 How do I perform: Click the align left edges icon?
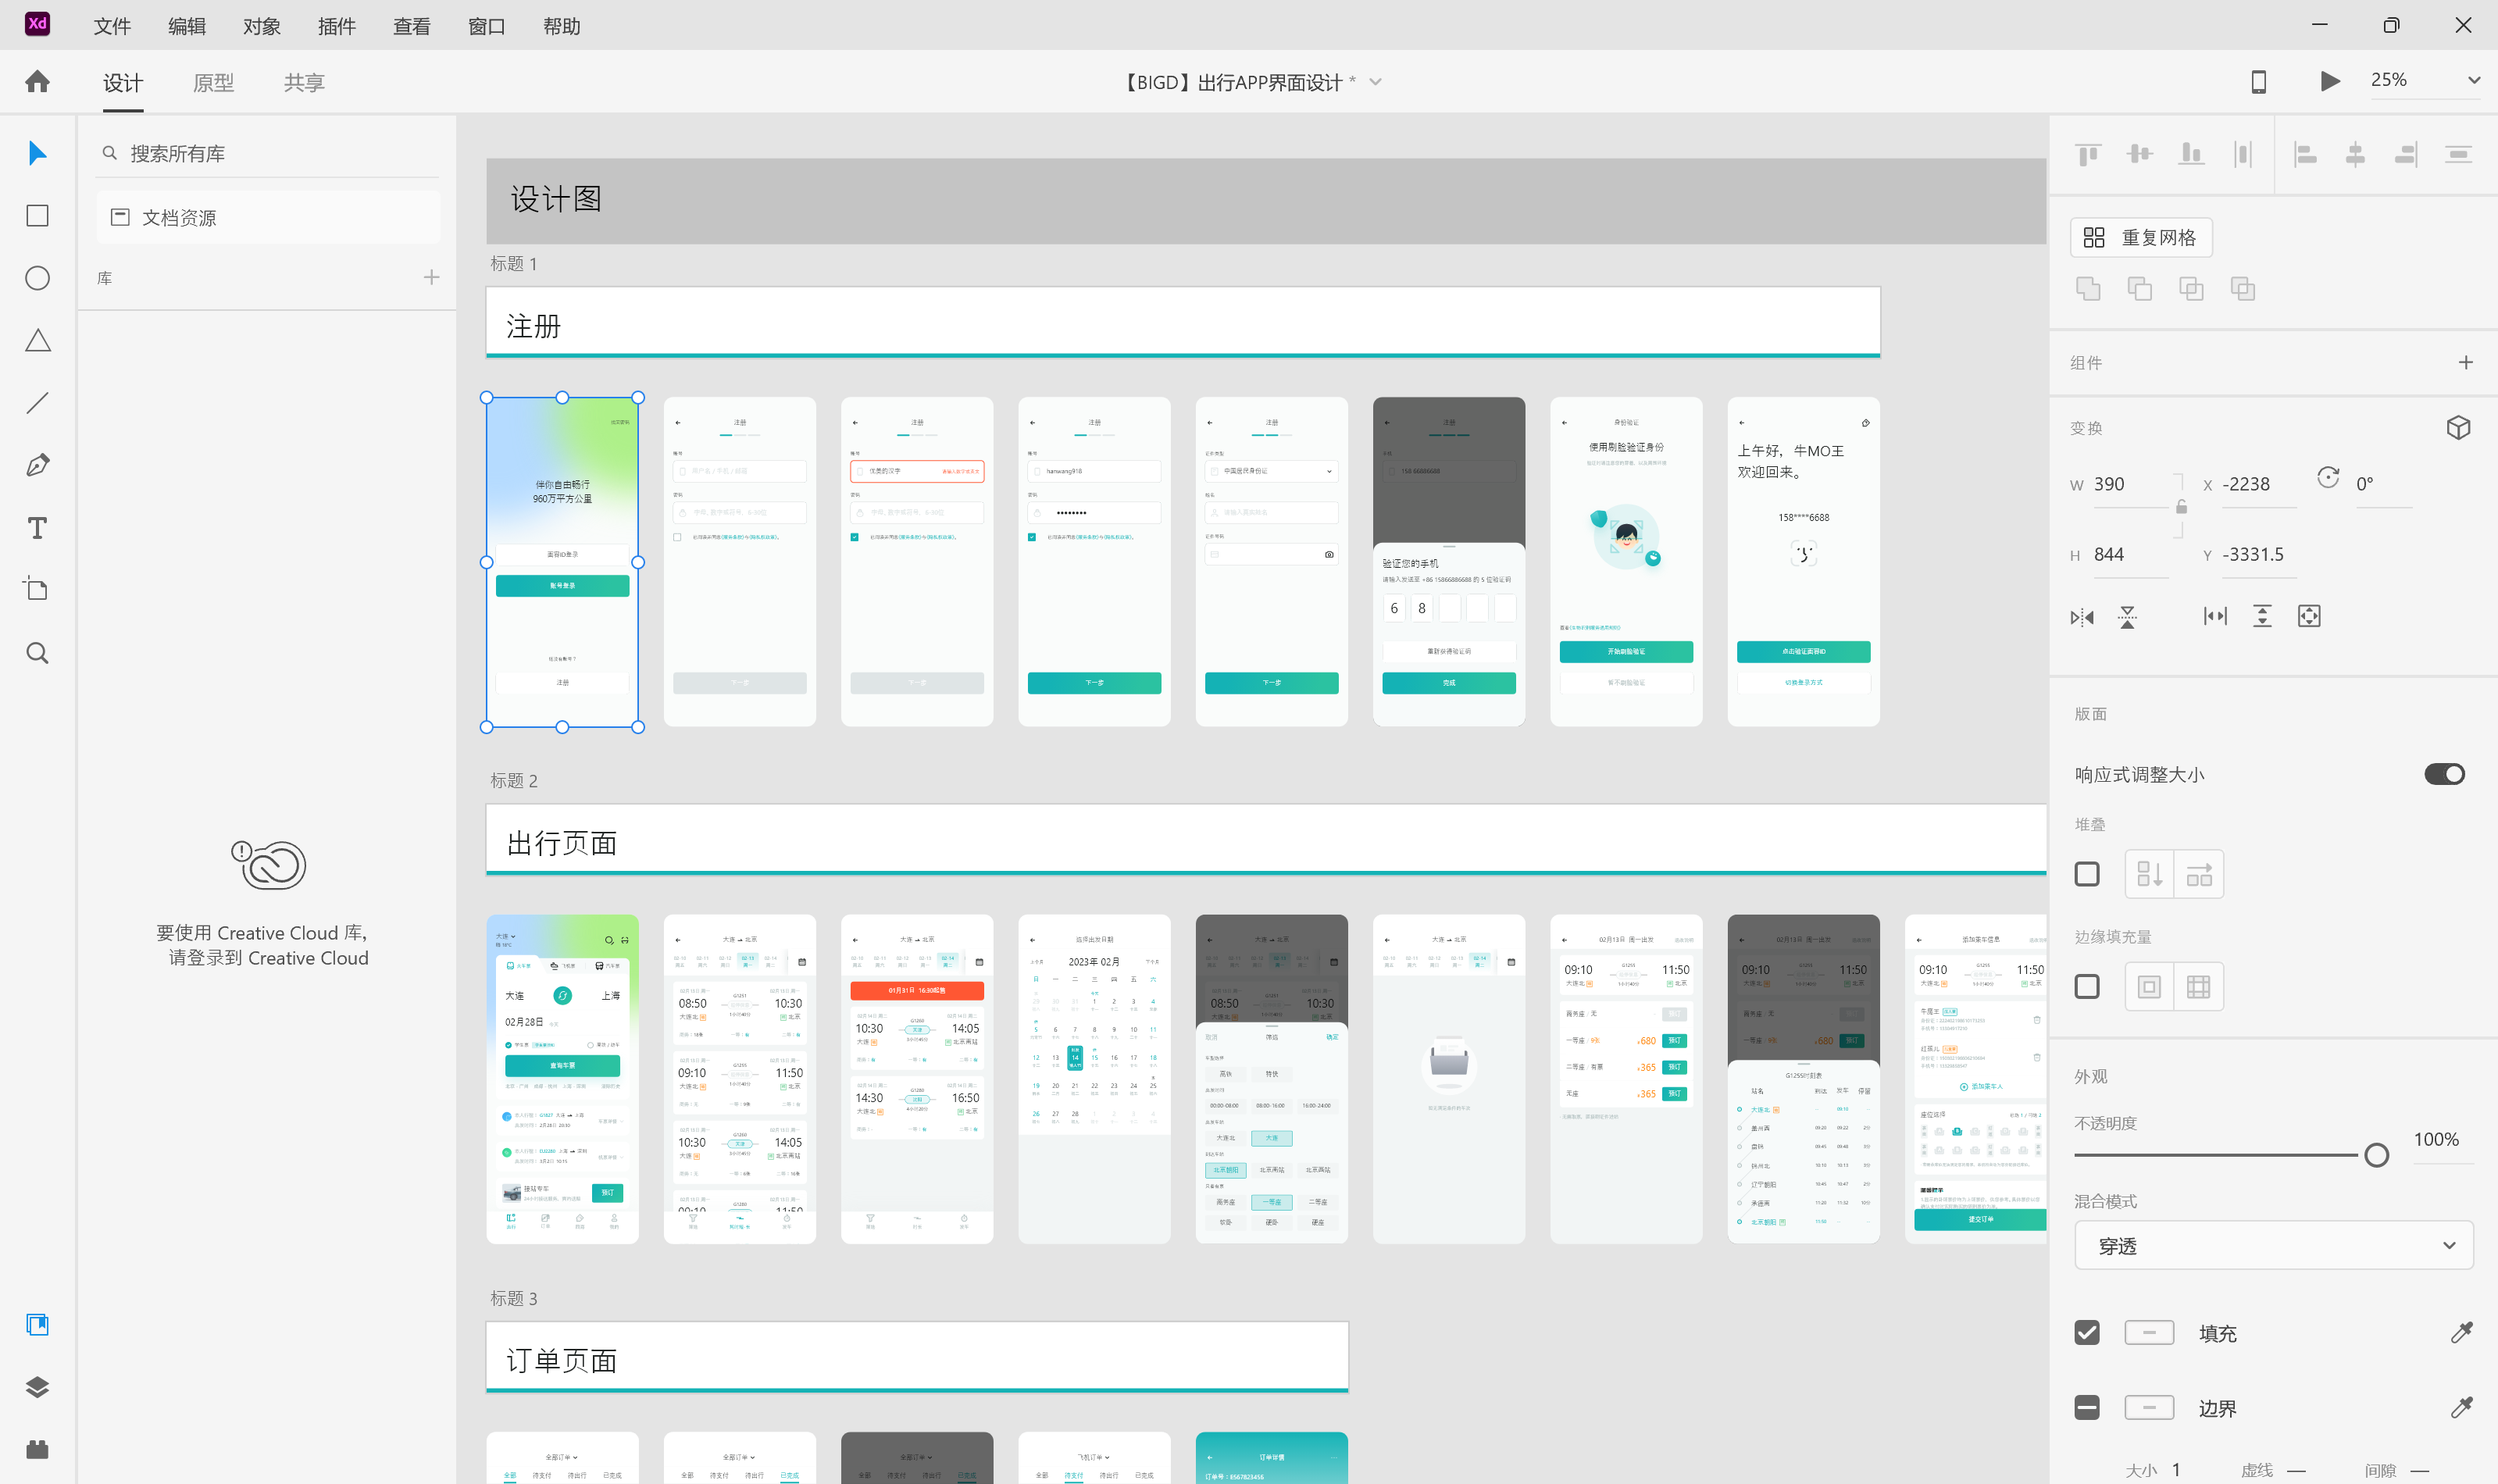pos(2304,155)
